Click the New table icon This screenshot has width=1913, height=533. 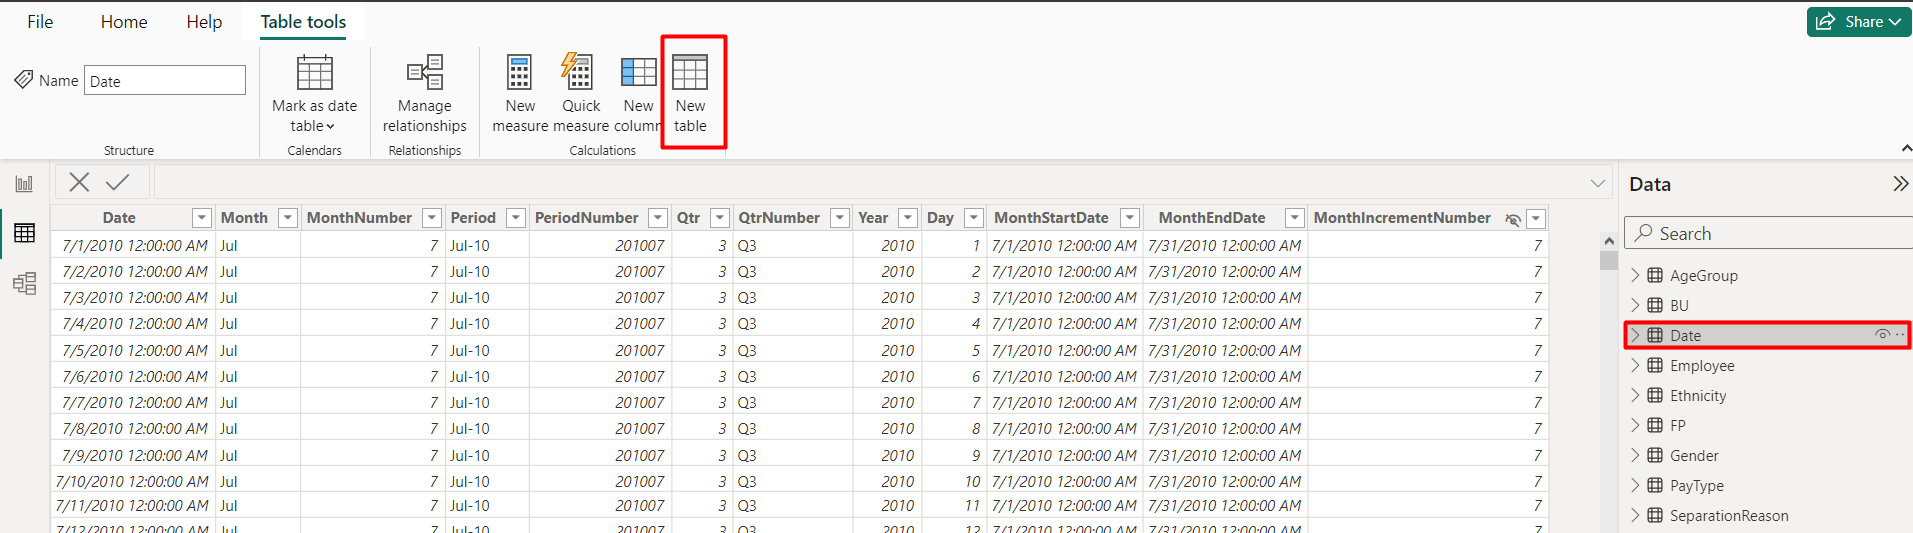(x=690, y=73)
